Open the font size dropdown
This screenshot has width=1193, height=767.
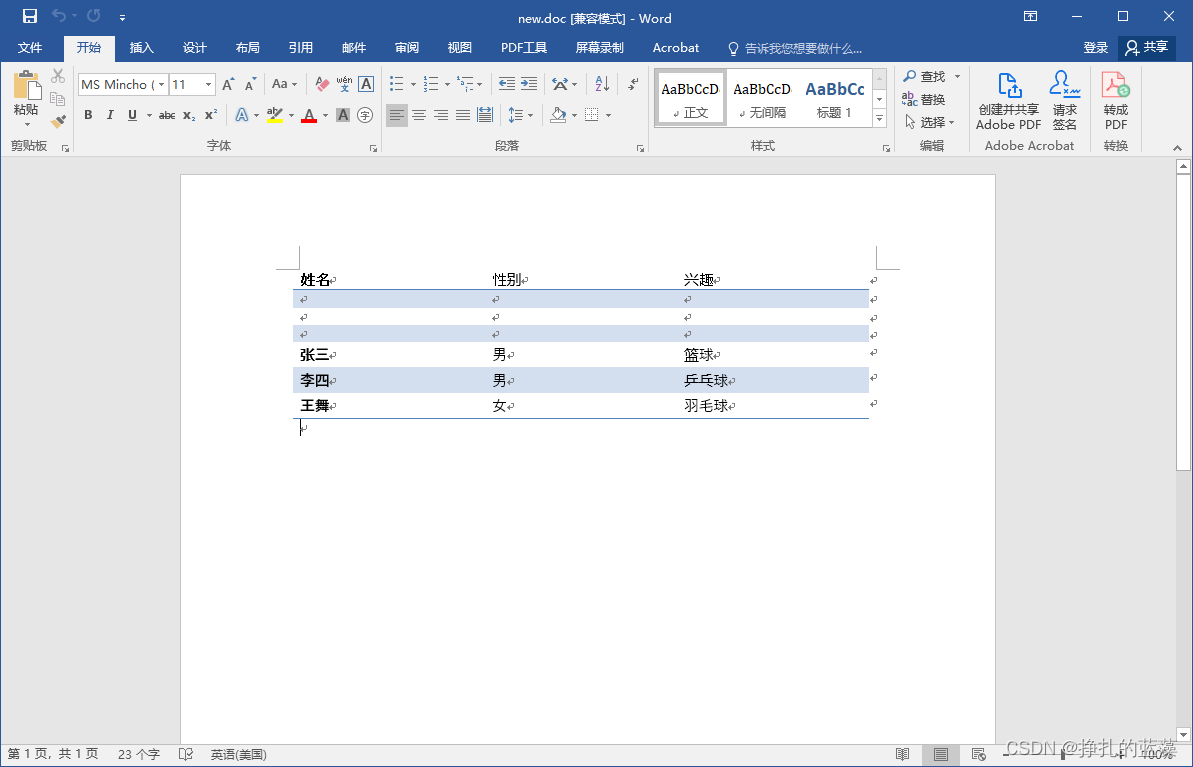pyautogui.click(x=208, y=84)
